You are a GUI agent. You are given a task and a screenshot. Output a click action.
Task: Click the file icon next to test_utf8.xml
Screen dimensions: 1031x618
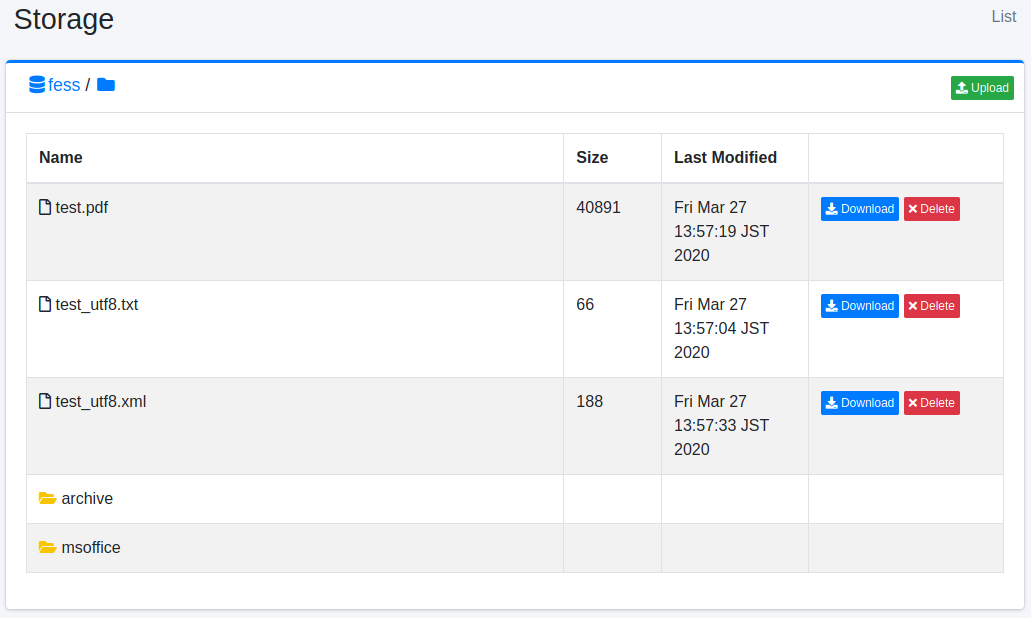(44, 402)
